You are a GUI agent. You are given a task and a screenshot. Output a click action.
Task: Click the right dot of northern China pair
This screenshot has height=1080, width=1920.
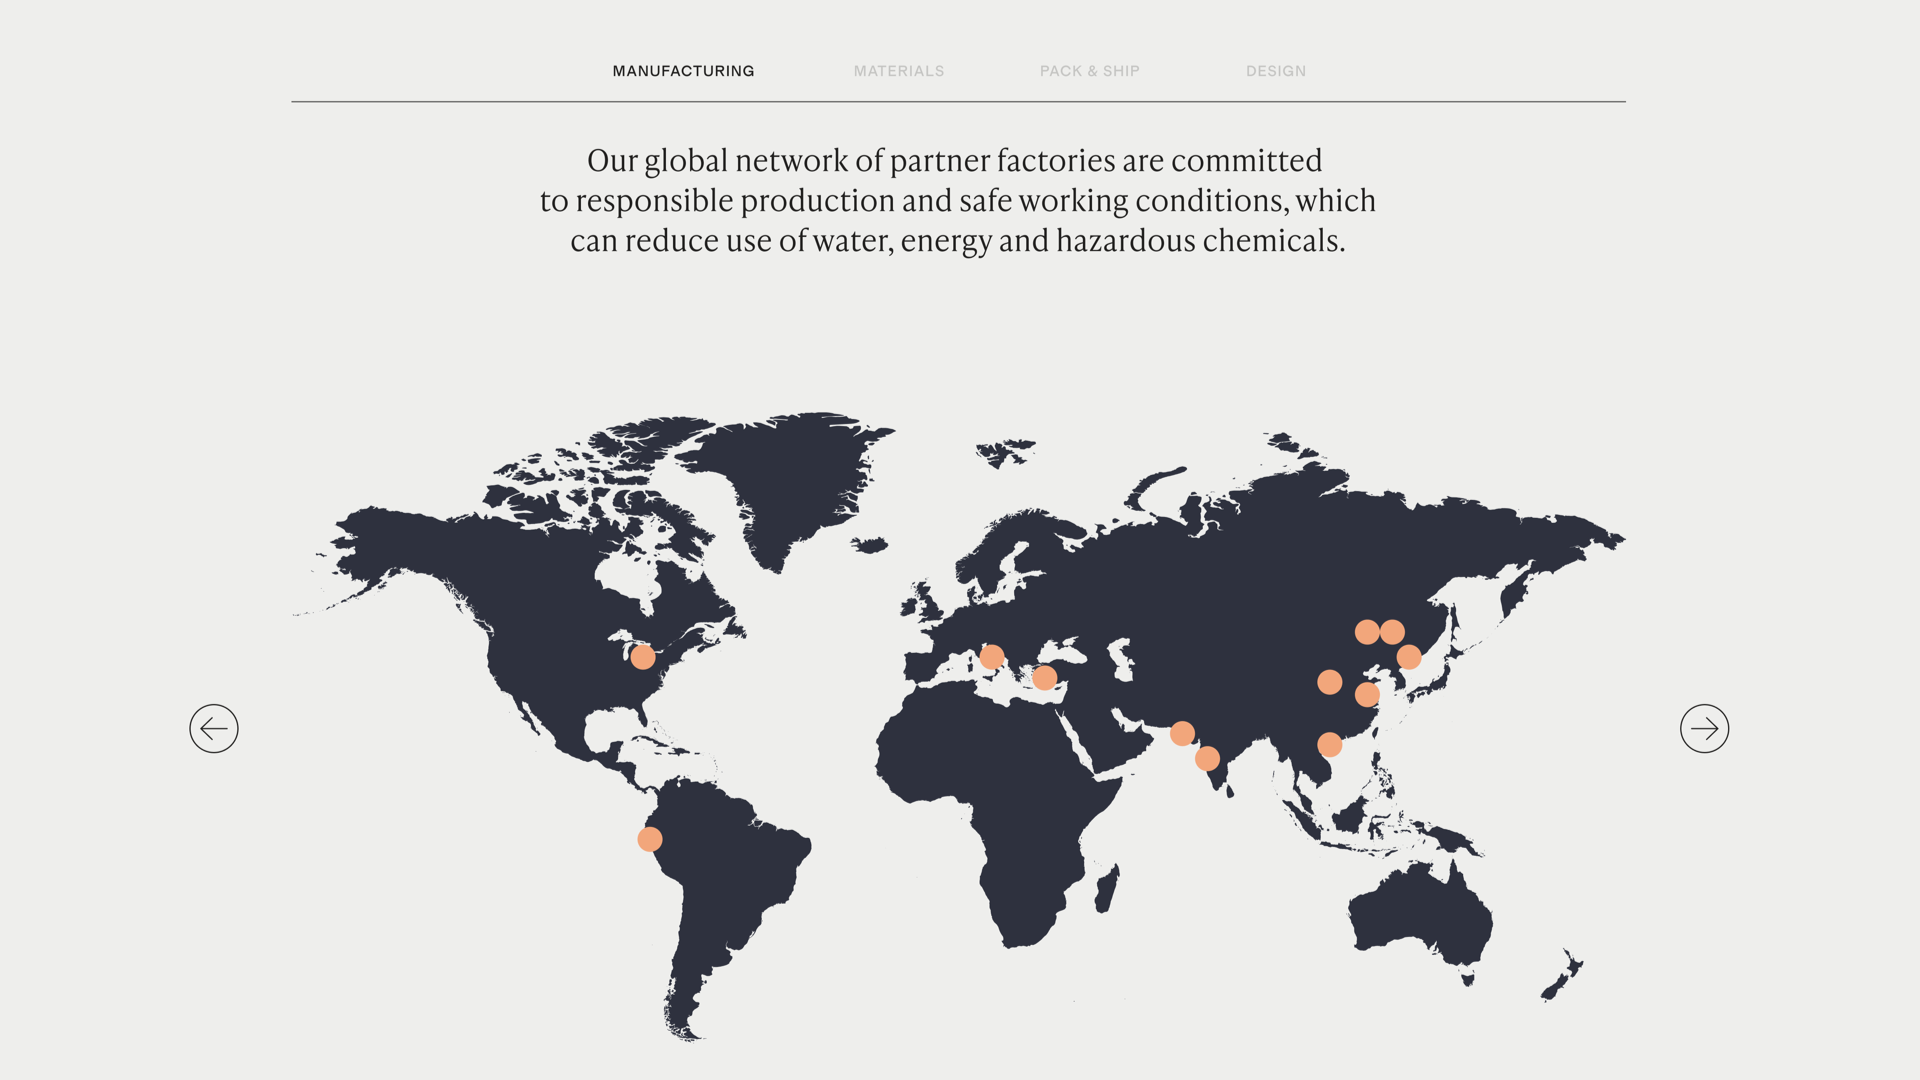coord(1392,632)
